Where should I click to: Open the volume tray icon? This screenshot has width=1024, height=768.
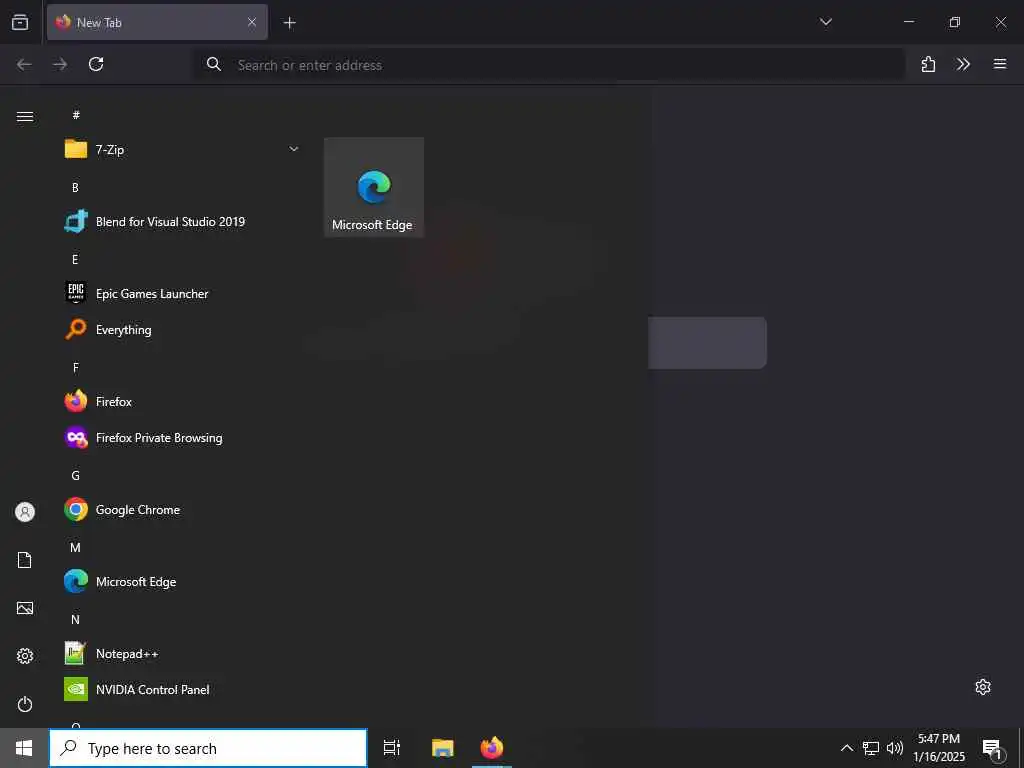click(895, 748)
